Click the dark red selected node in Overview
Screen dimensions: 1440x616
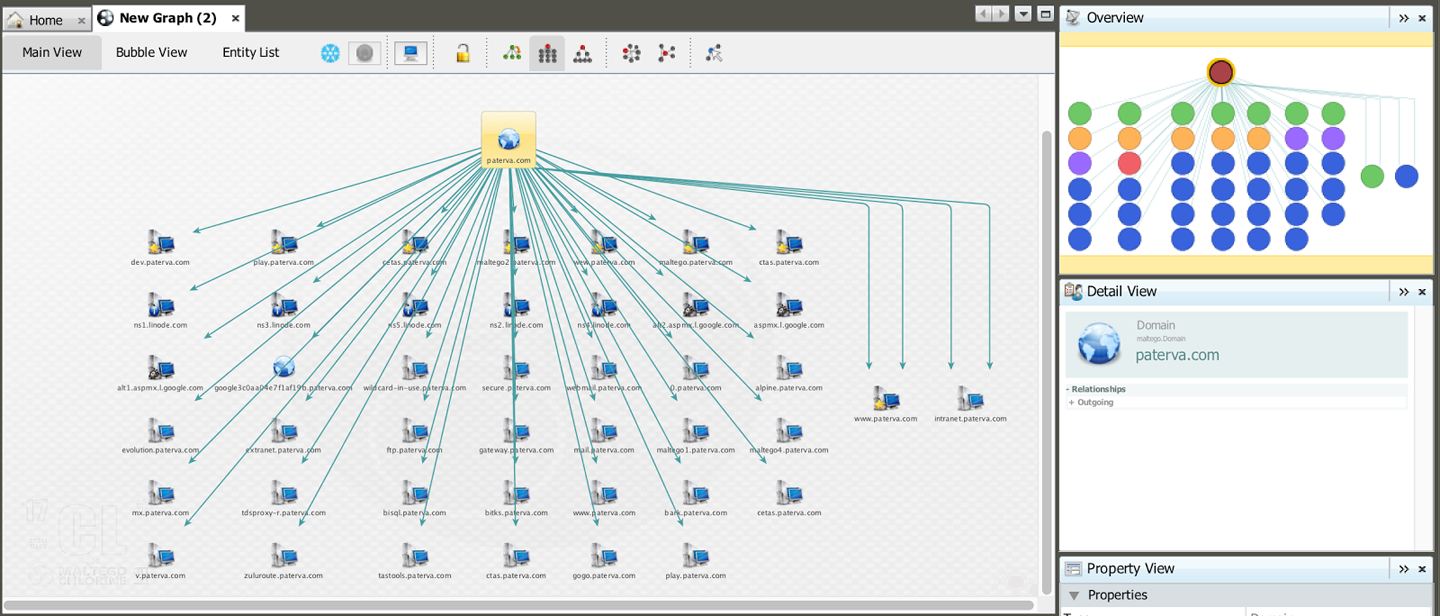click(1220, 72)
